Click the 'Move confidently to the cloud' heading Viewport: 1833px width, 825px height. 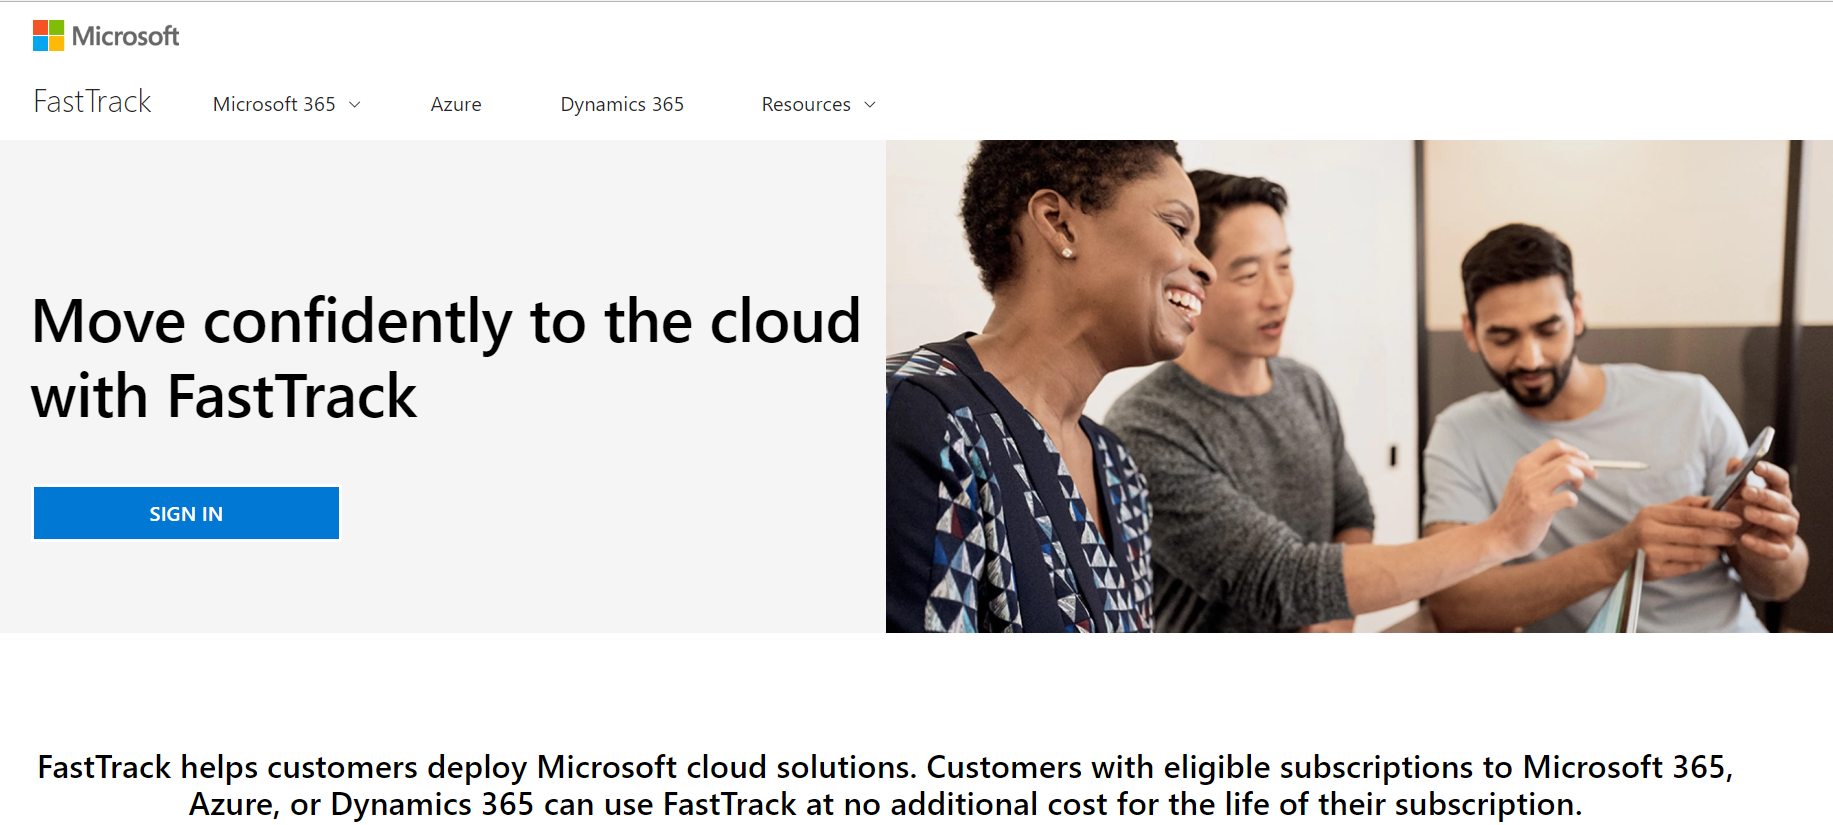click(446, 358)
